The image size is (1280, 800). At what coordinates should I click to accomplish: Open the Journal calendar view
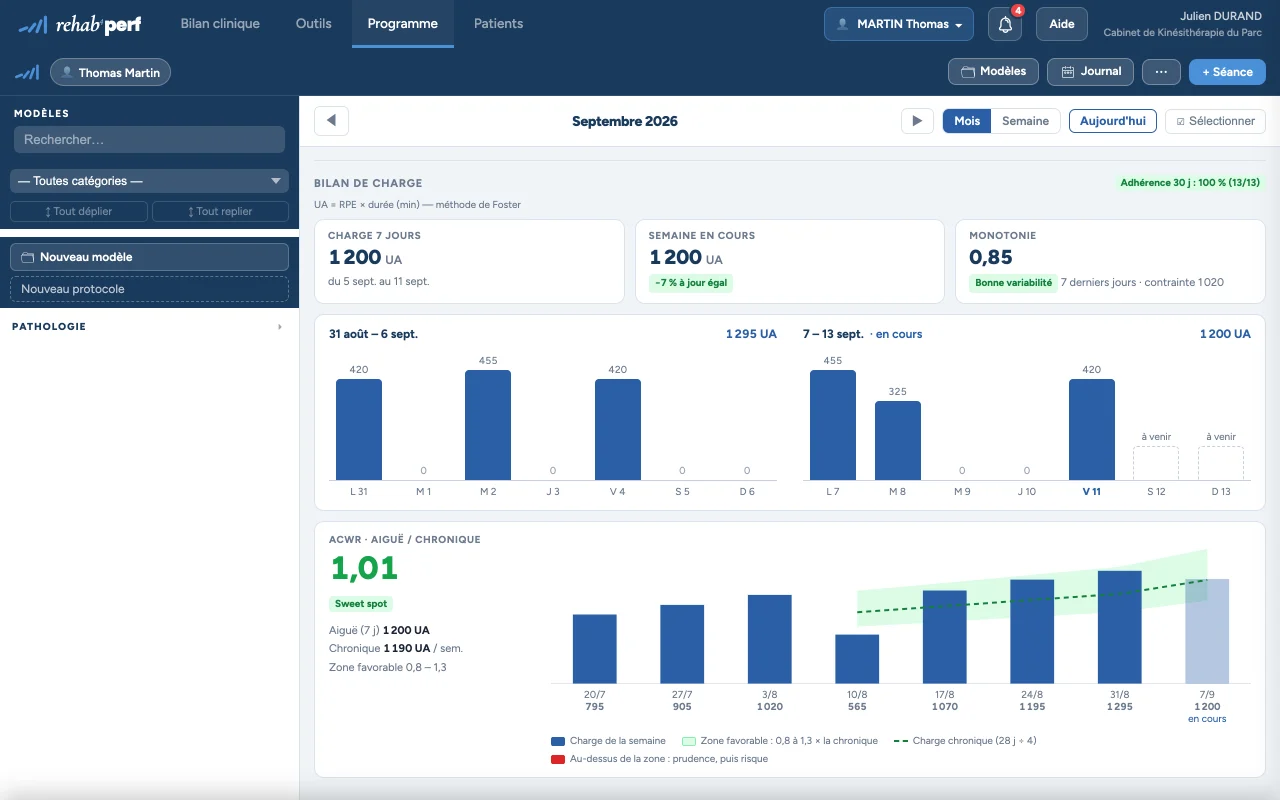(x=1090, y=72)
